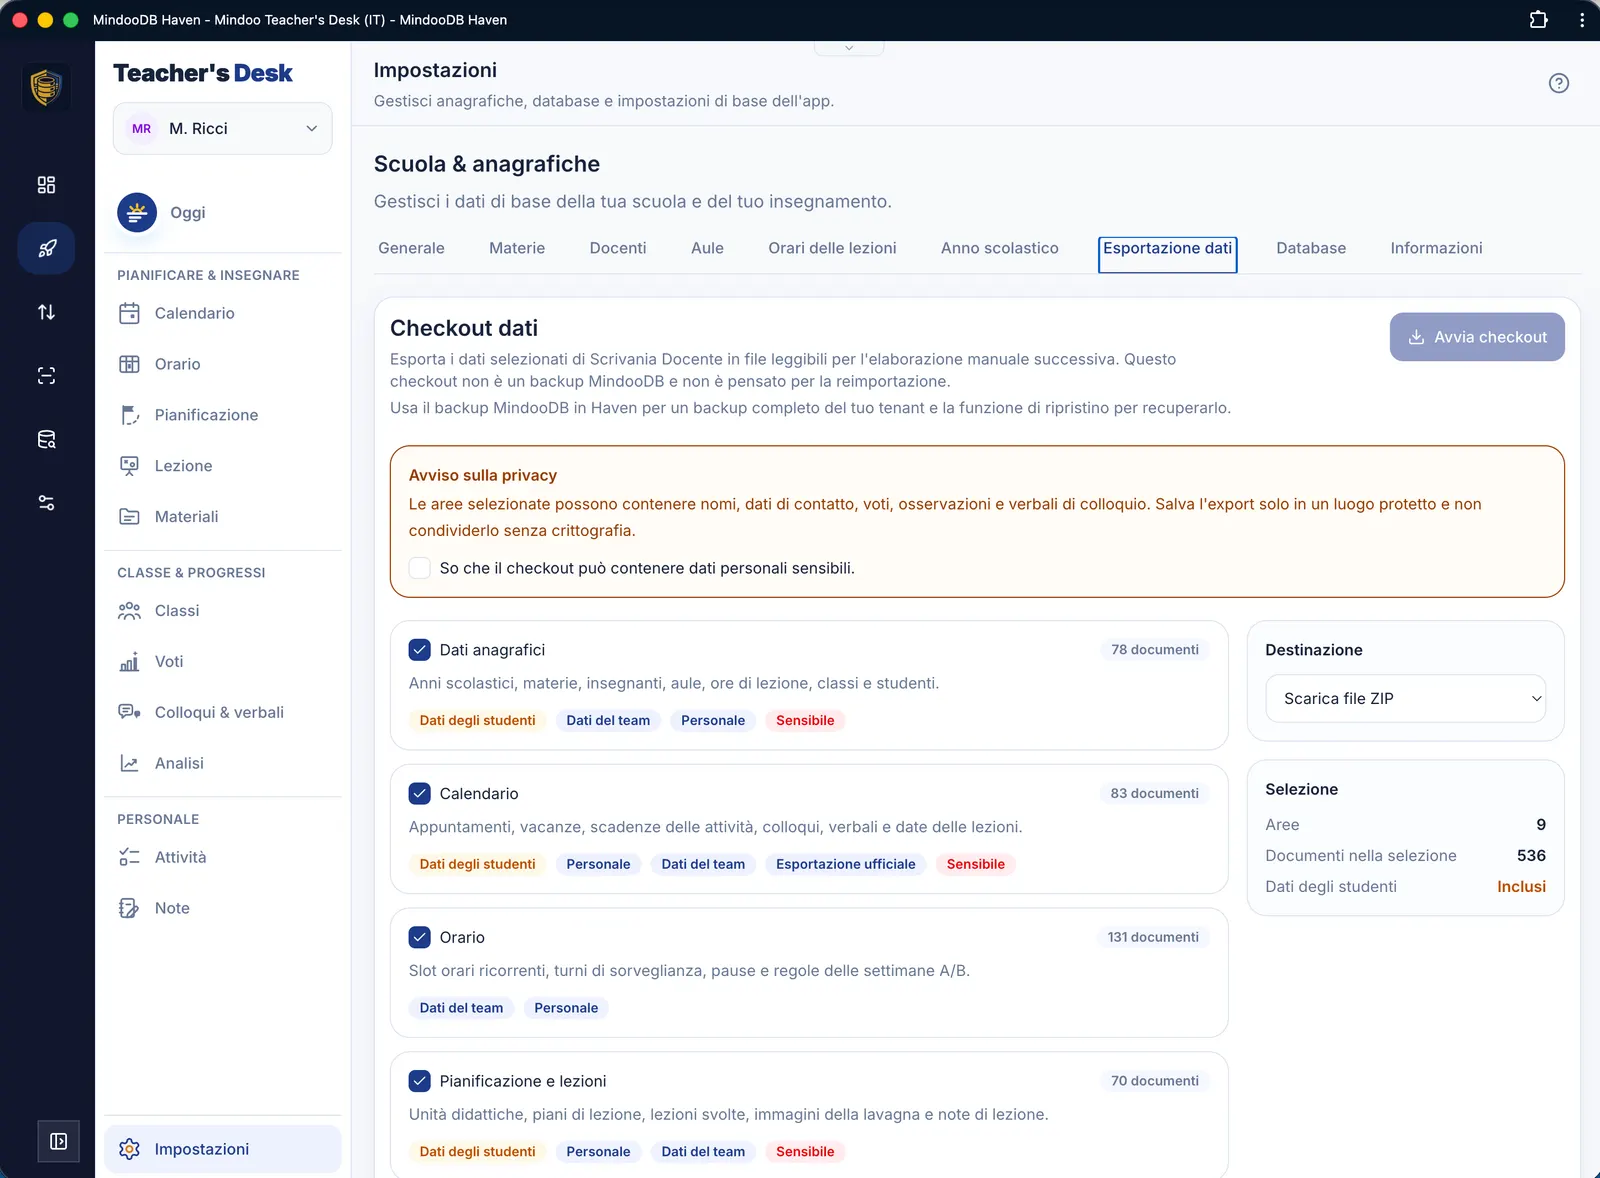This screenshot has height=1178, width=1600.
Task: Open the dashboard grid icon in rail
Action: (46, 185)
